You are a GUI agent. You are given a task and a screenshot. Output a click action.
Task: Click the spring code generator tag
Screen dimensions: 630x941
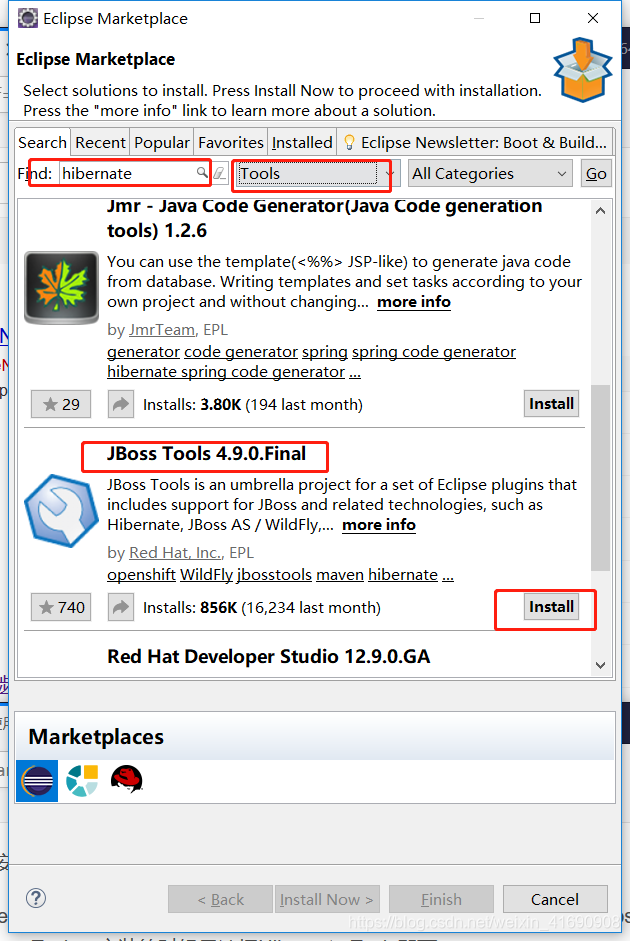coord(434,352)
